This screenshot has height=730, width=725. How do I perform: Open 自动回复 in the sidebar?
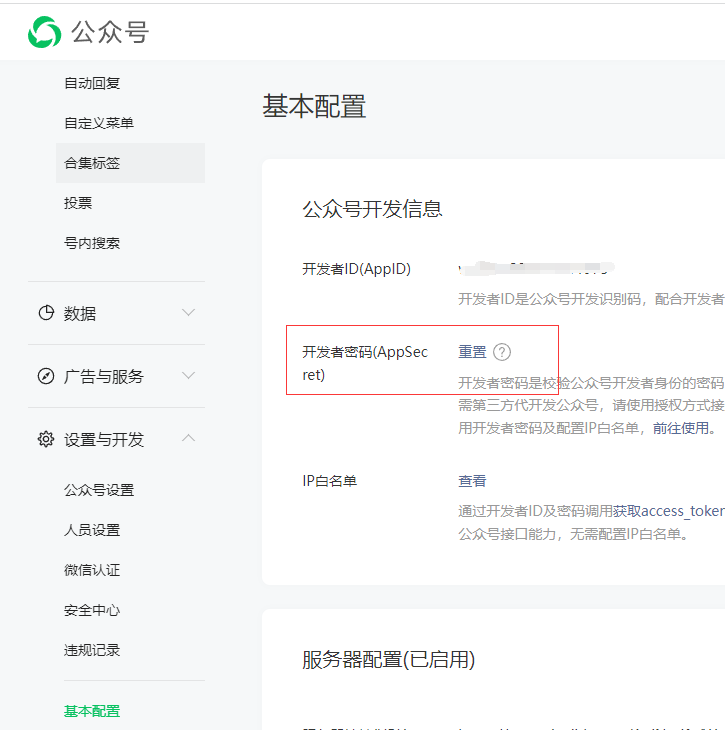point(92,83)
